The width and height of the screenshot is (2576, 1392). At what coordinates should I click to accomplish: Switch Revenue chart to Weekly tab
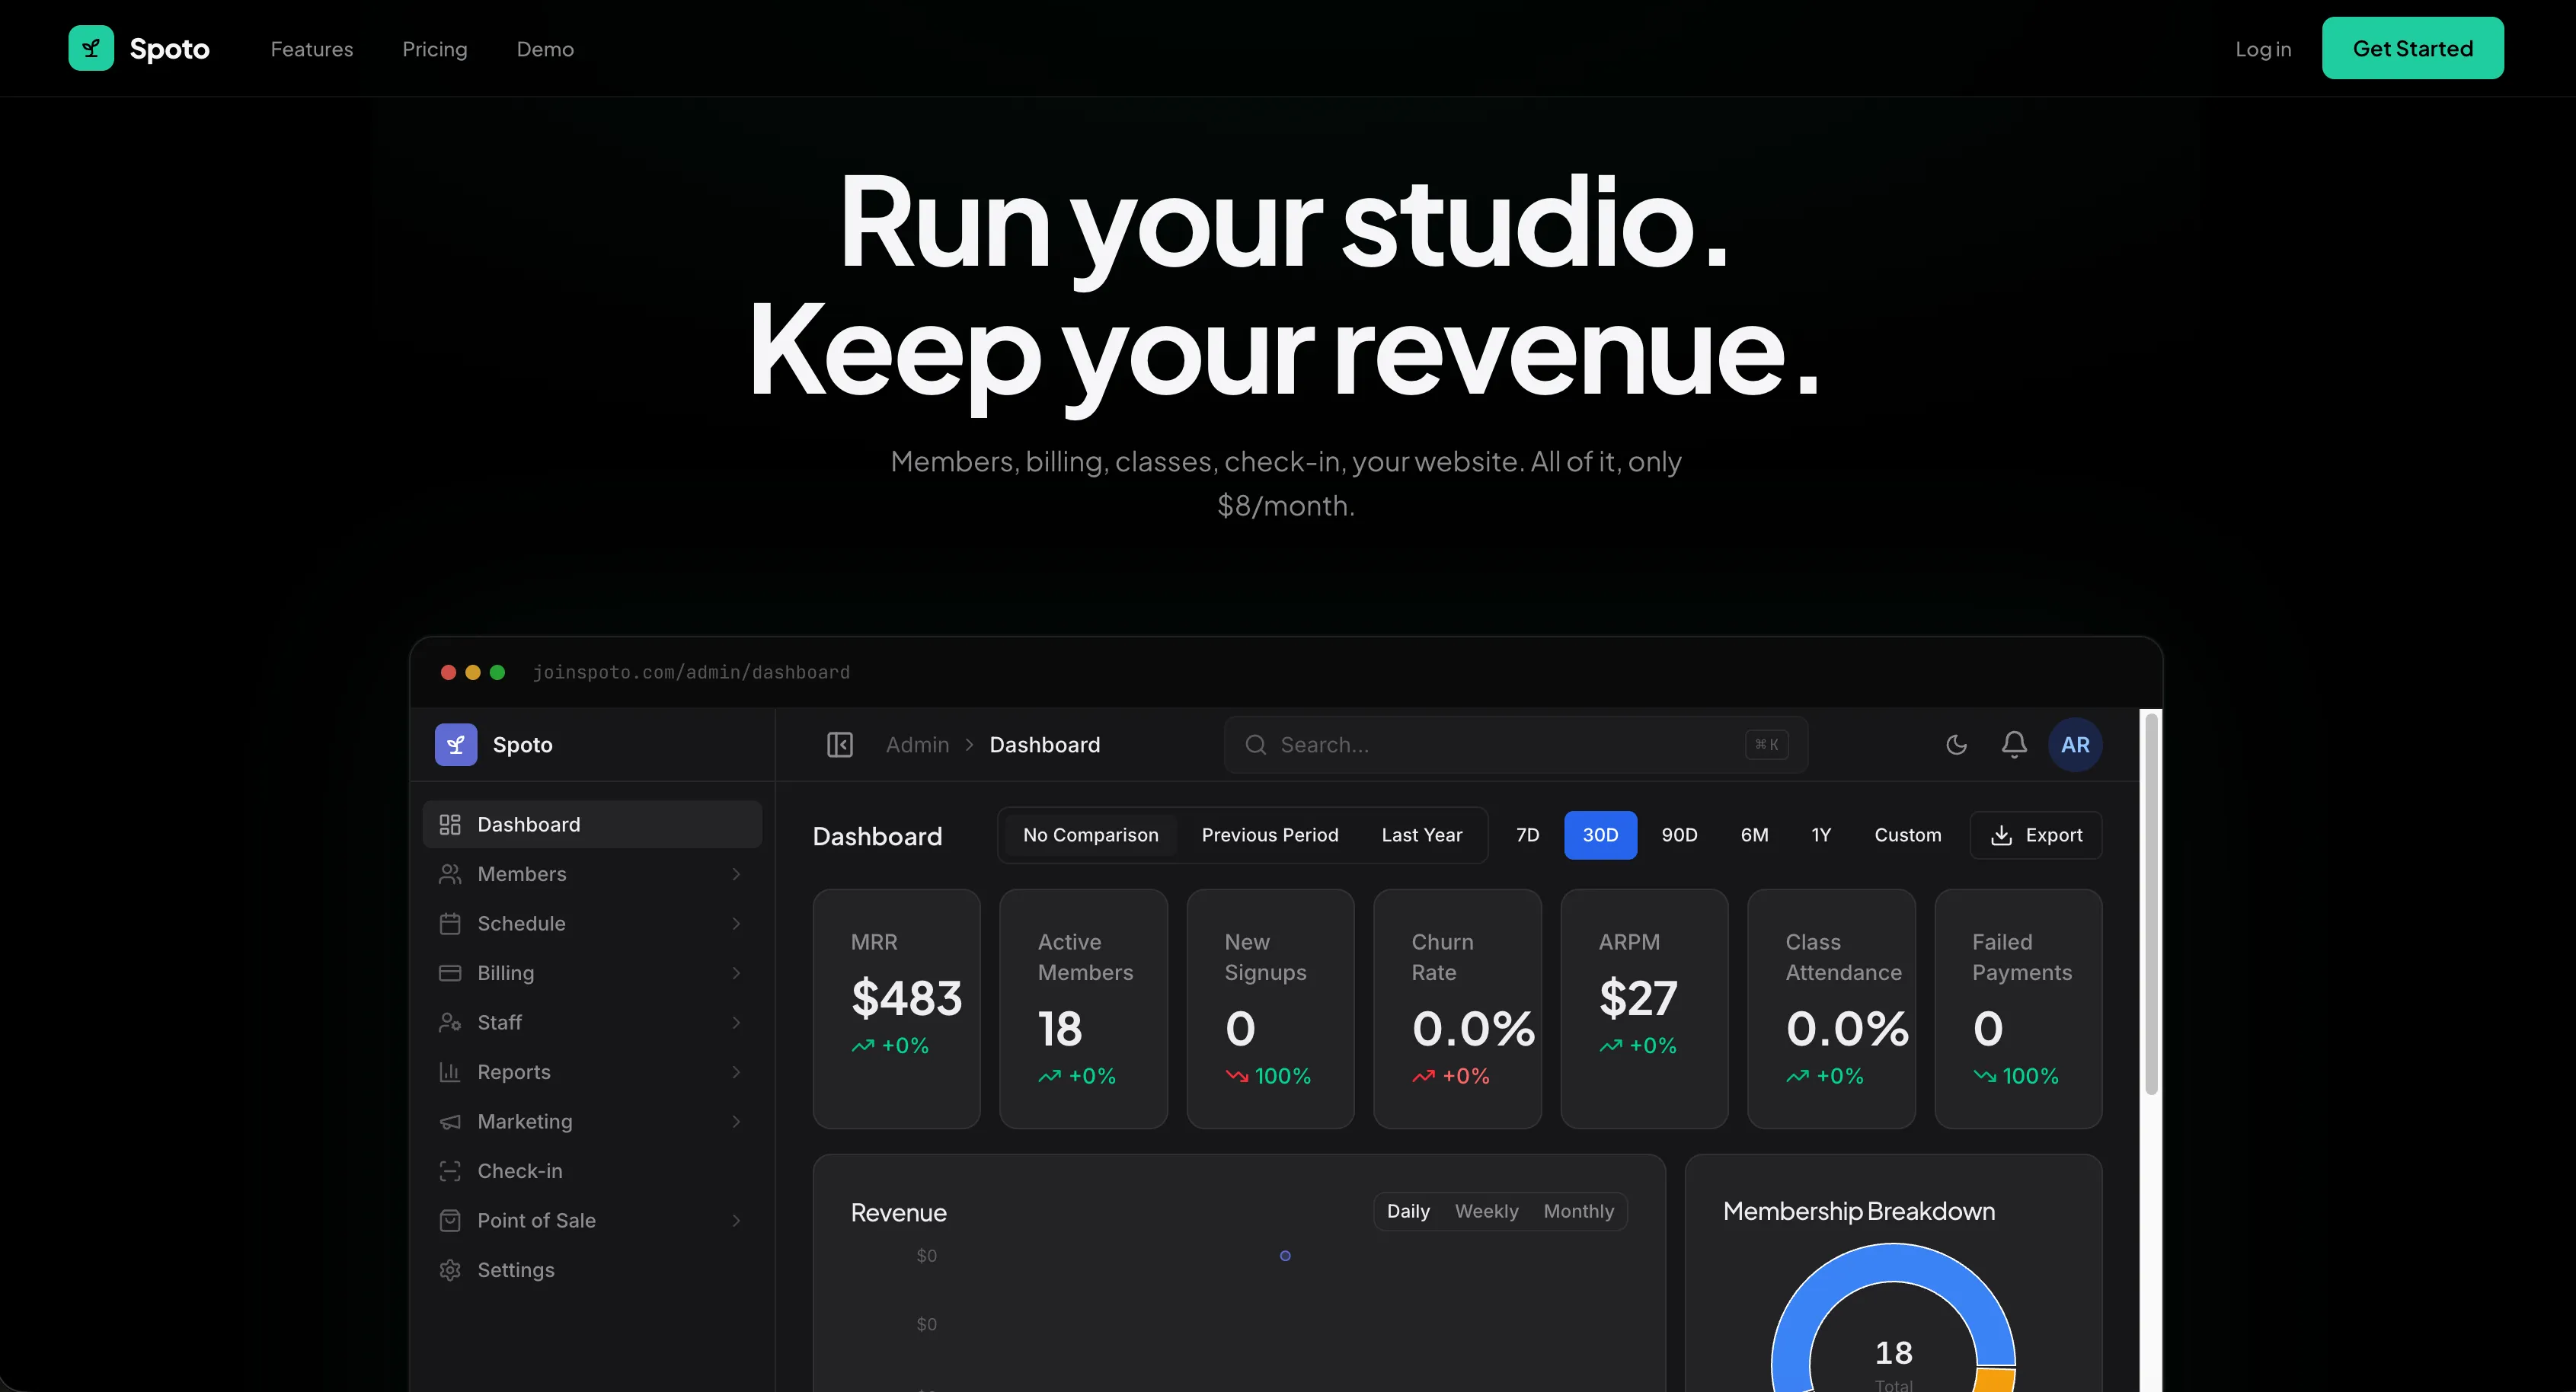(1487, 1211)
